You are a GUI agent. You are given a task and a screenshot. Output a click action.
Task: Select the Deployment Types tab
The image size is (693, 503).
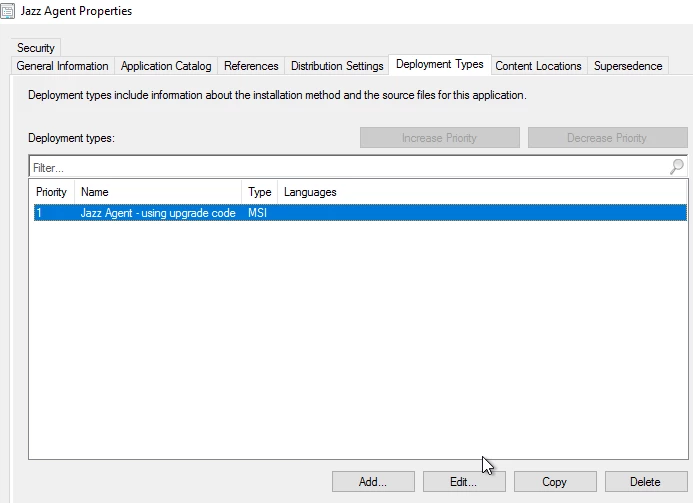440,65
